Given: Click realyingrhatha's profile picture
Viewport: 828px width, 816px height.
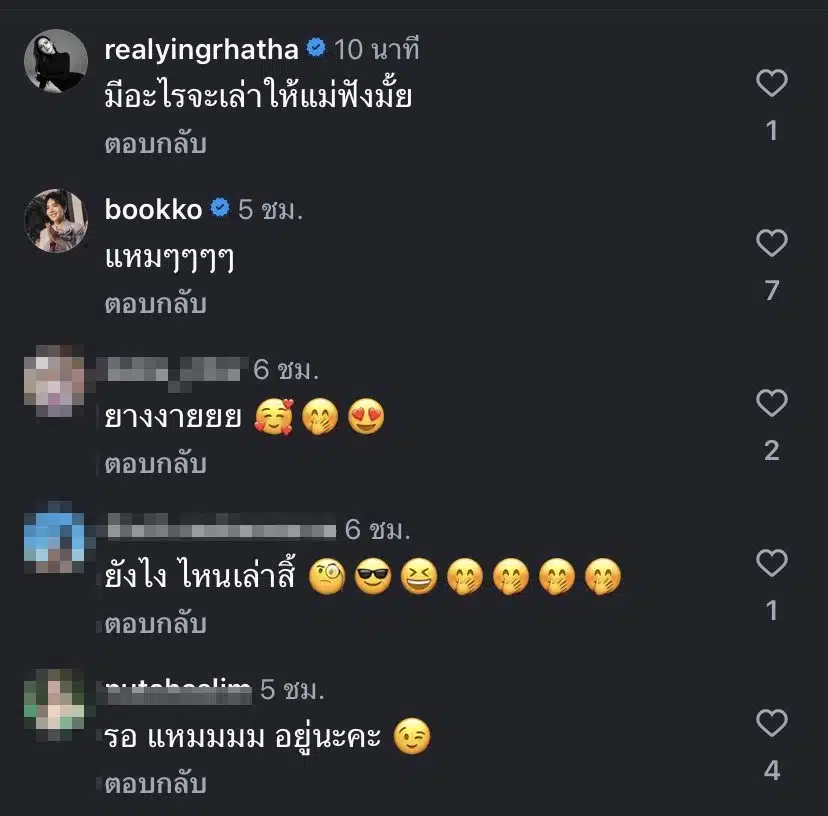Looking at the screenshot, I should 55,60.
